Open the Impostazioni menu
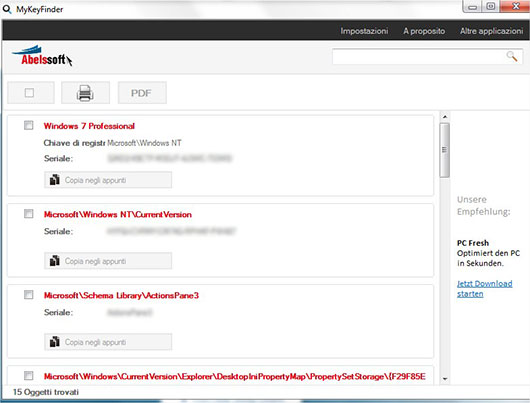This screenshot has width=530, height=403. tap(364, 31)
